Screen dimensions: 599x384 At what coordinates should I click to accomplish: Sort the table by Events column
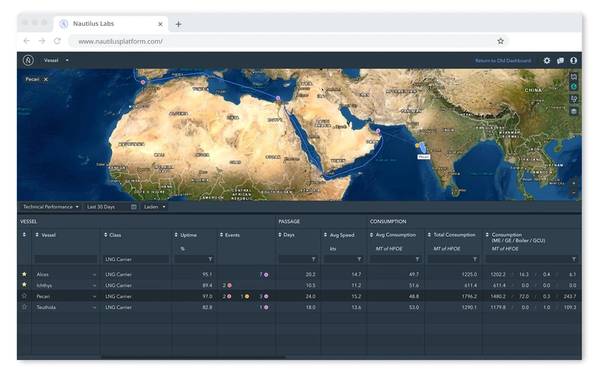221,235
